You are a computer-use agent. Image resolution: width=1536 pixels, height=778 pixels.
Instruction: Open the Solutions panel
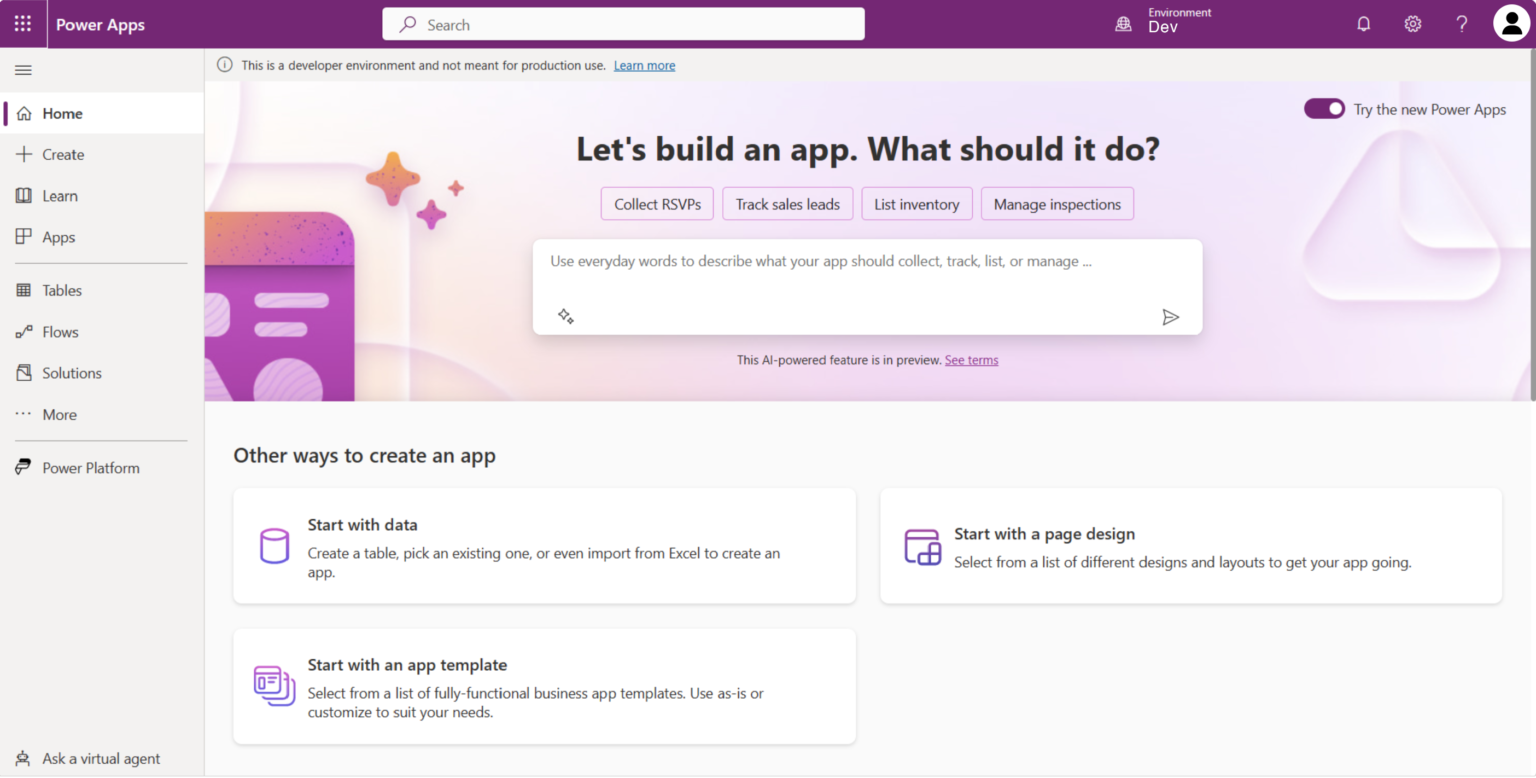click(x=71, y=372)
